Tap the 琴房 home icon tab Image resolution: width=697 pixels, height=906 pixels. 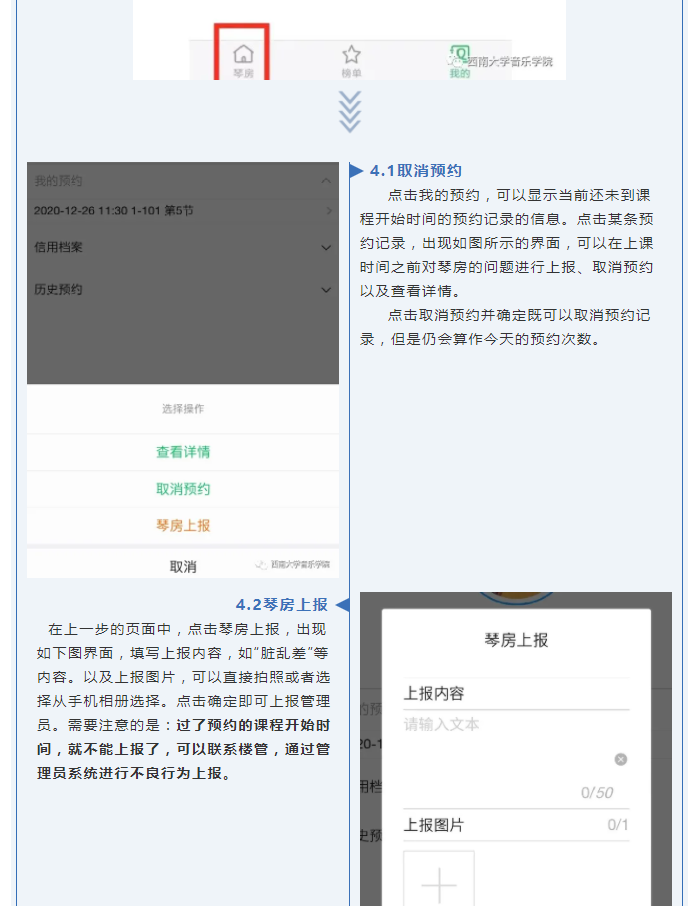tap(243, 59)
